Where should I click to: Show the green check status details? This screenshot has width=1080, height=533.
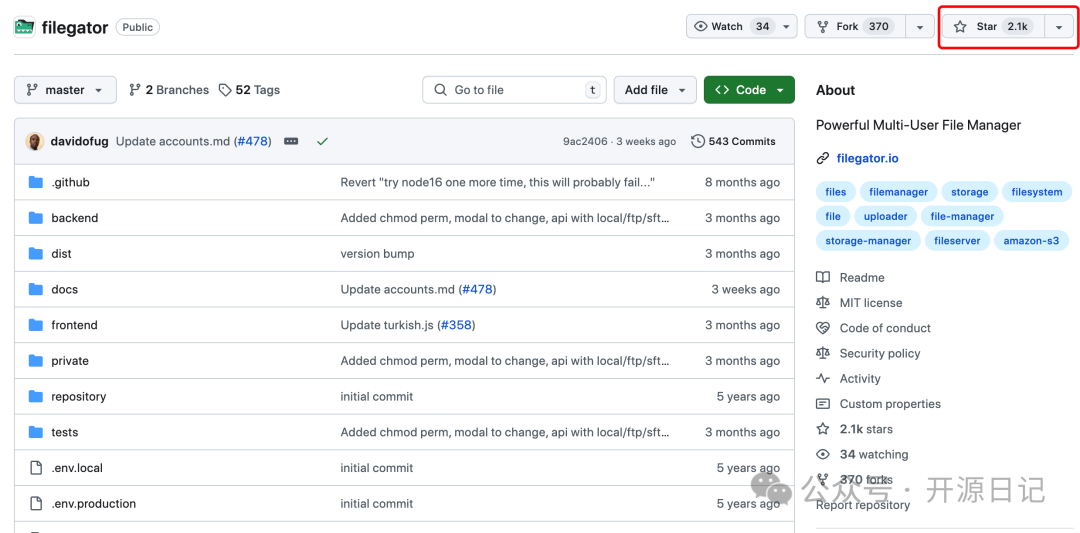click(x=322, y=141)
